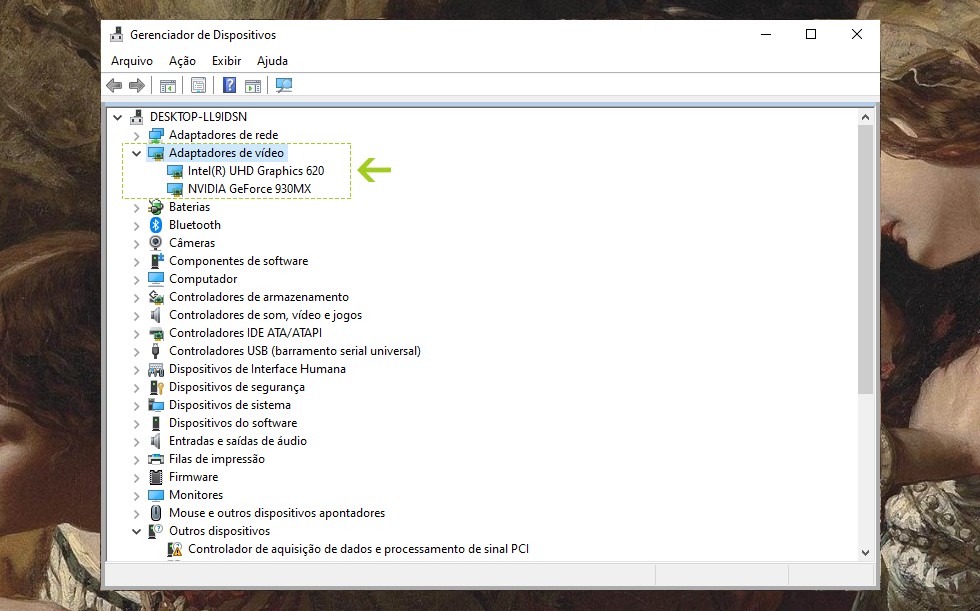Screen dimensions: 980x611
Task: Select Intel(R) UHD Graphics 620 adapter
Action: pos(255,171)
